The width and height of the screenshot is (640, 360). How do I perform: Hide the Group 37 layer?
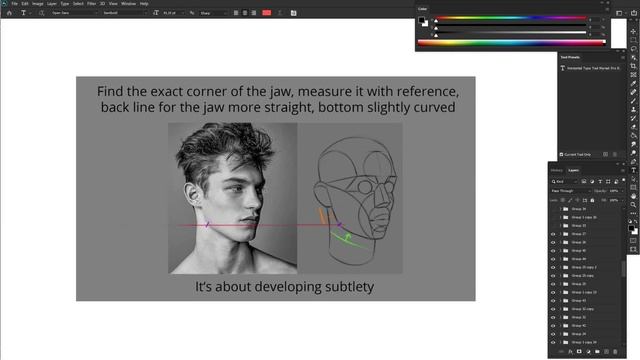553,234
